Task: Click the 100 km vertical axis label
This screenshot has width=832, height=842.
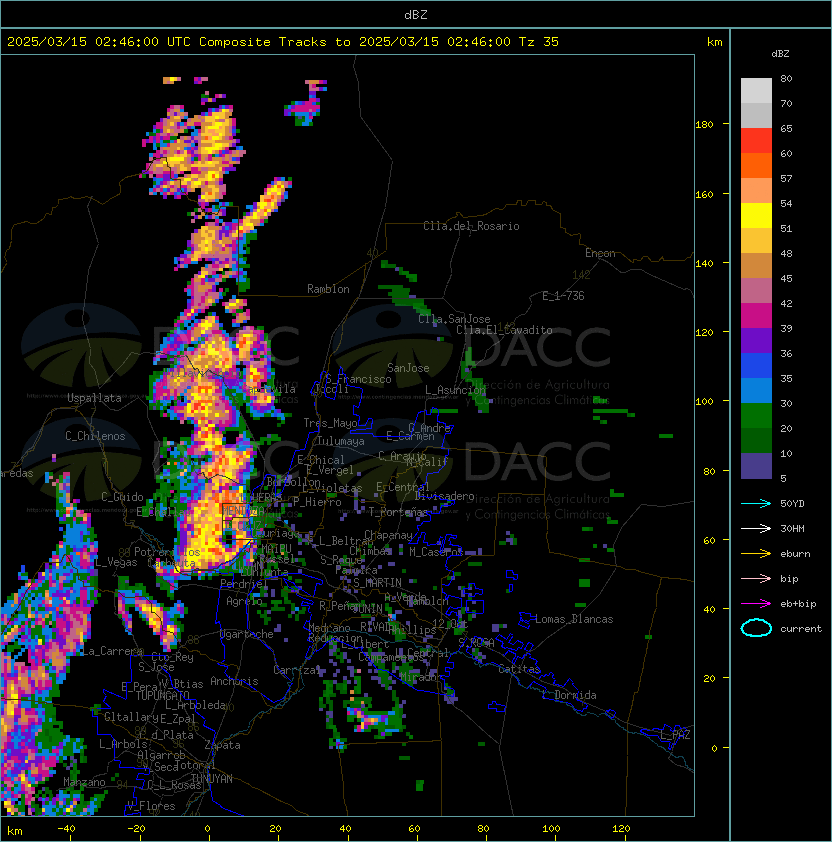Action: point(704,402)
